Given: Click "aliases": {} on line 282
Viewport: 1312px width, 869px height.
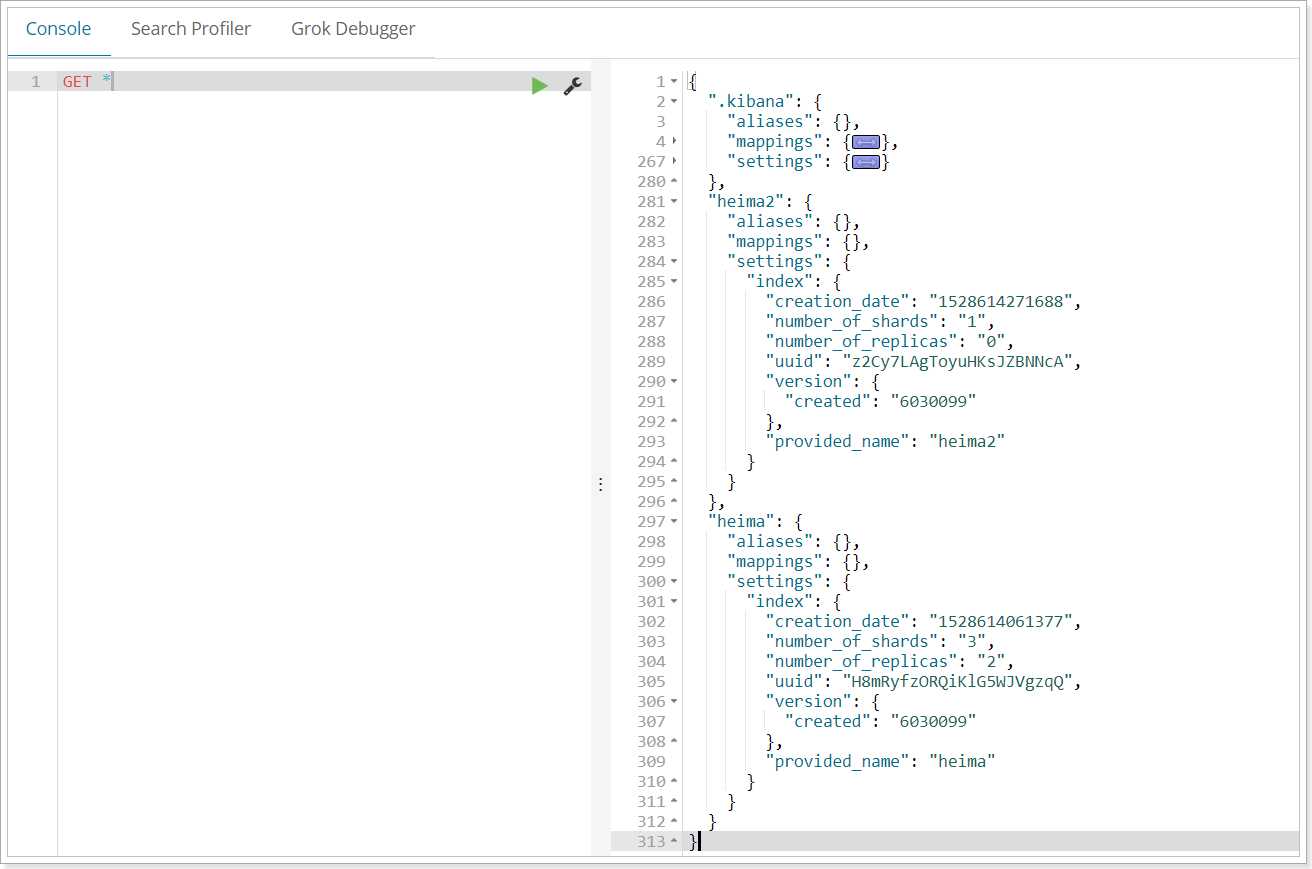Looking at the screenshot, I should pos(790,222).
